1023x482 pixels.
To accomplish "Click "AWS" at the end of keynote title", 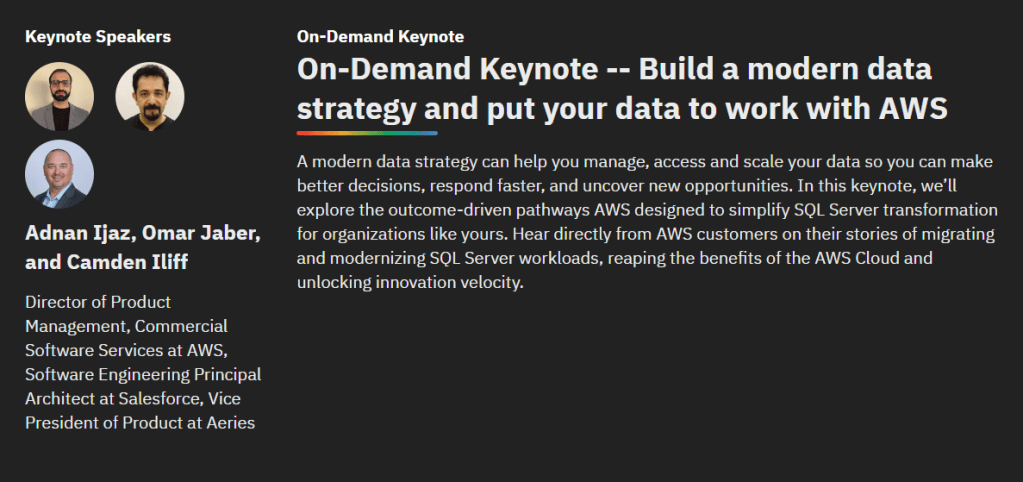I will pyautogui.click(x=911, y=107).
